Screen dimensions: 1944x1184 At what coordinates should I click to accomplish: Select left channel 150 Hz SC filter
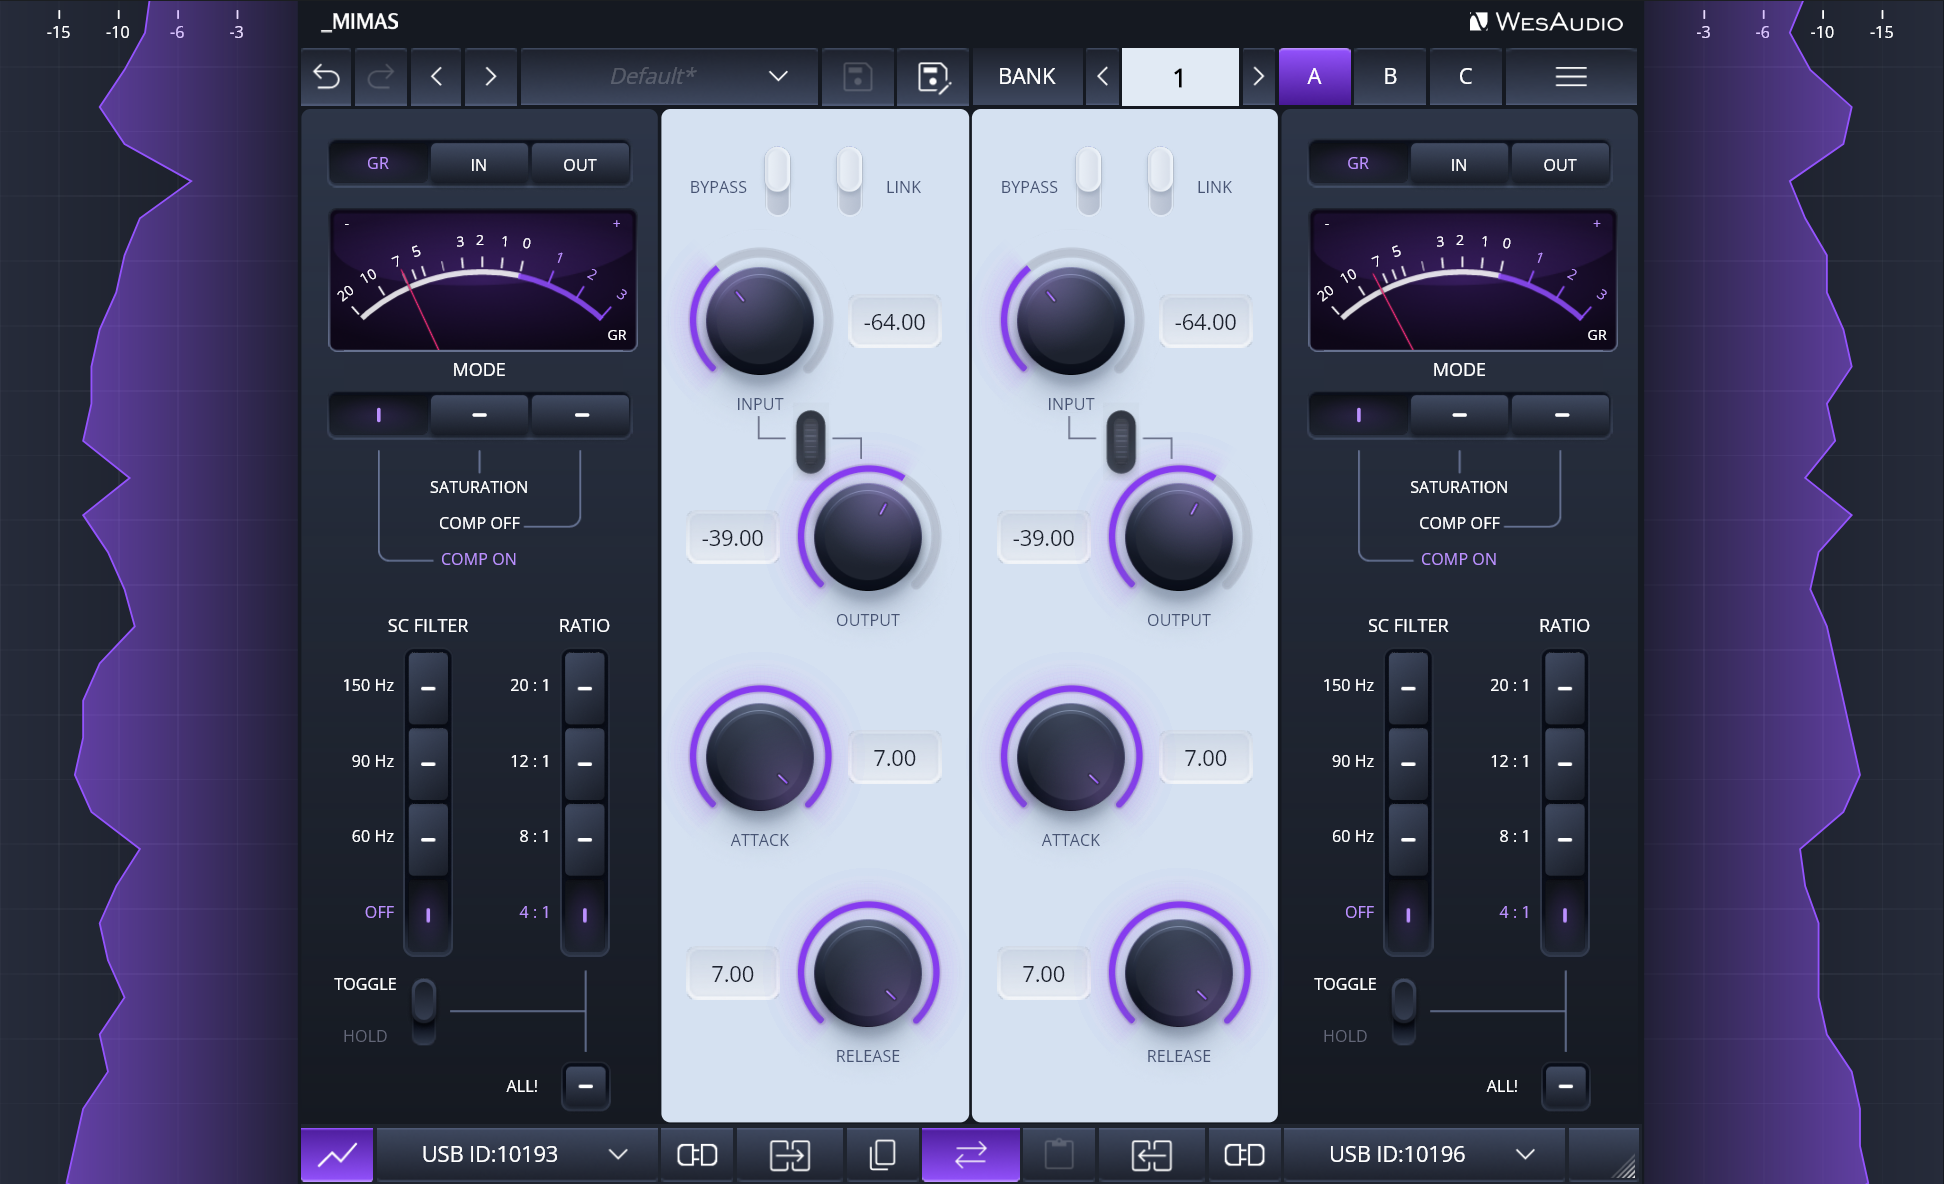pos(428,688)
